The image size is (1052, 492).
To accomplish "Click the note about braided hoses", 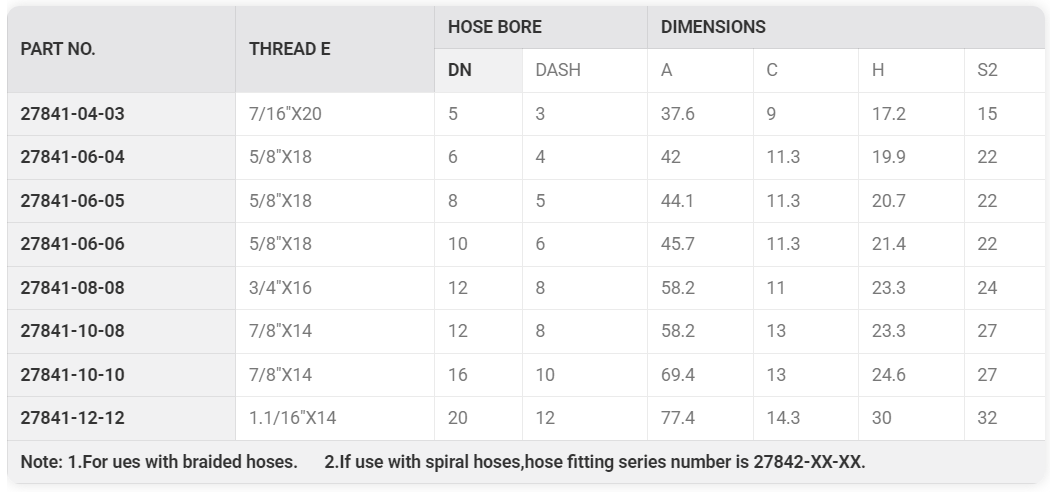I will coord(159,462).
